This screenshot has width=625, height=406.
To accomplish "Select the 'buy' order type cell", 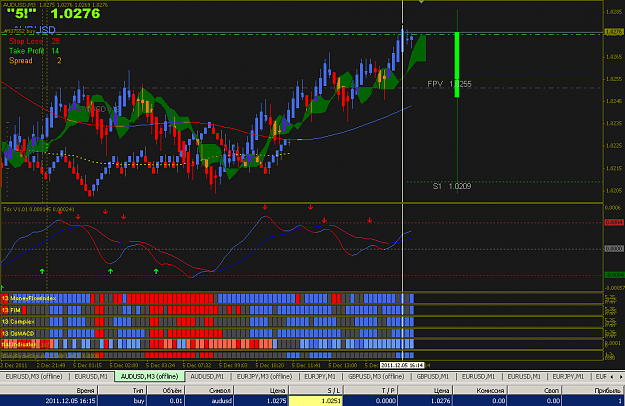I will pos(123,401).
